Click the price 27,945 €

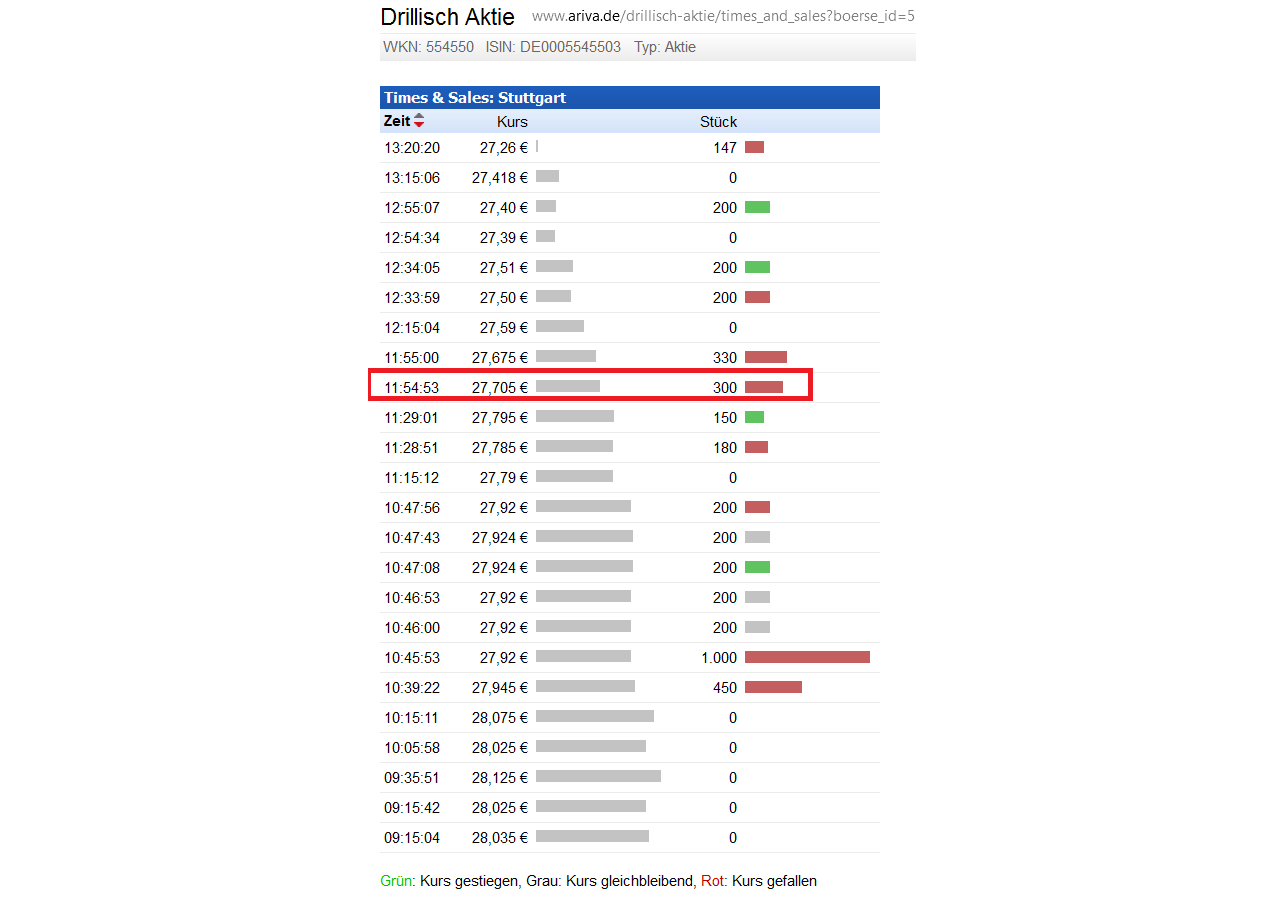pos(500,688)
